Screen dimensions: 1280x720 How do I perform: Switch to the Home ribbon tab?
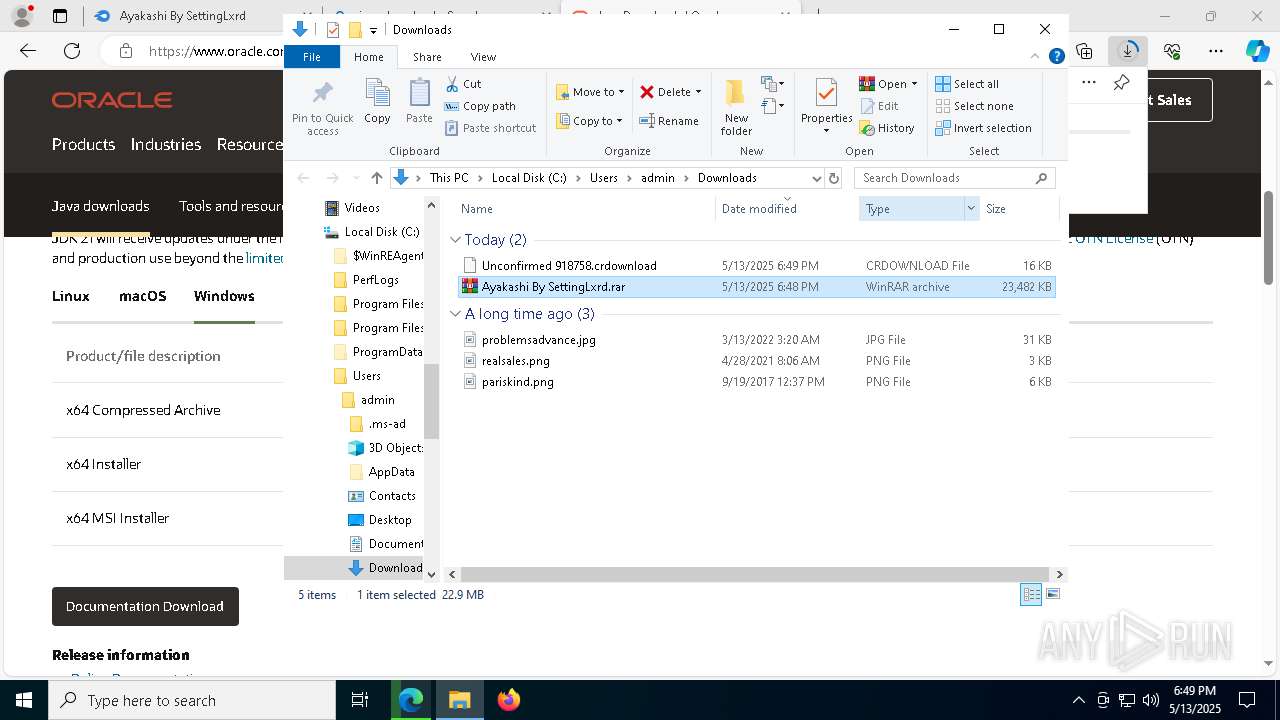[x=368, y=57]
